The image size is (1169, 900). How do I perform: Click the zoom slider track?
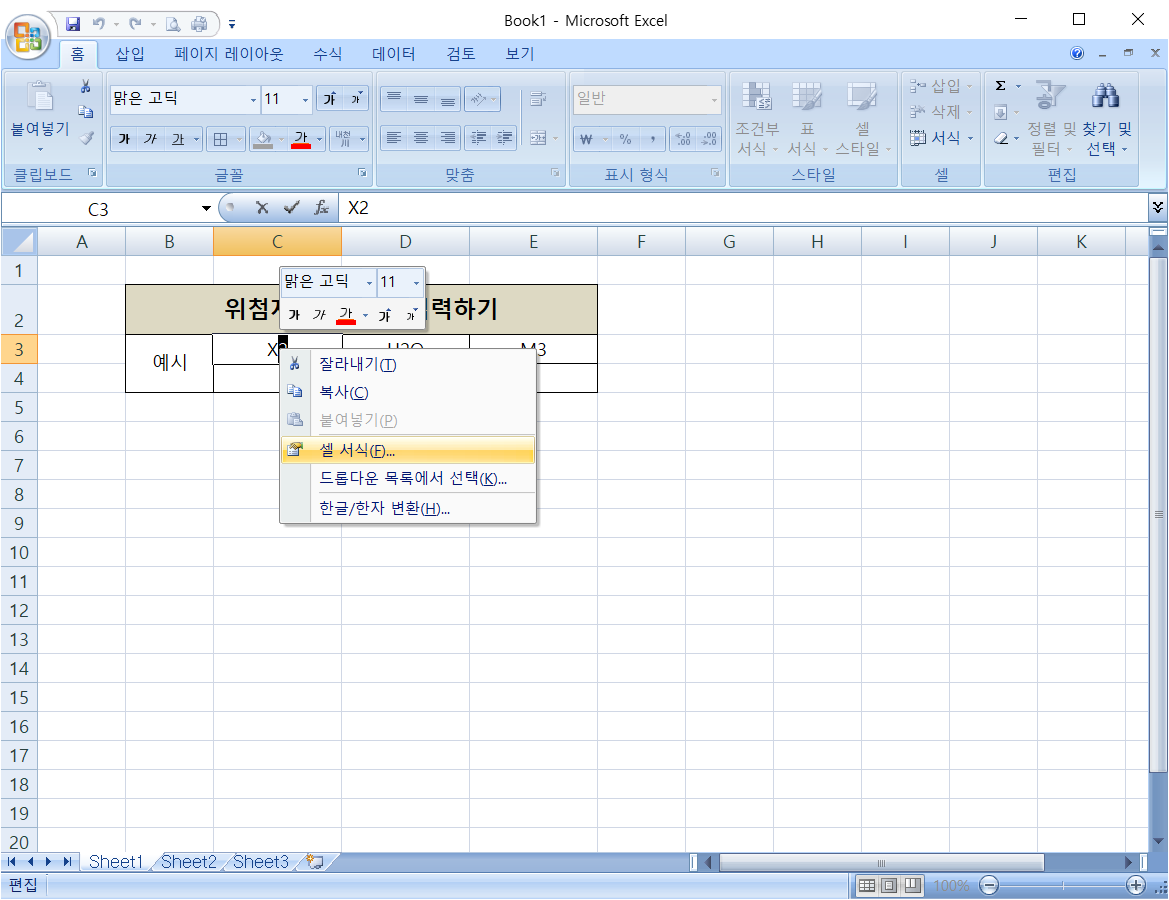click(x=1062, y=885)
